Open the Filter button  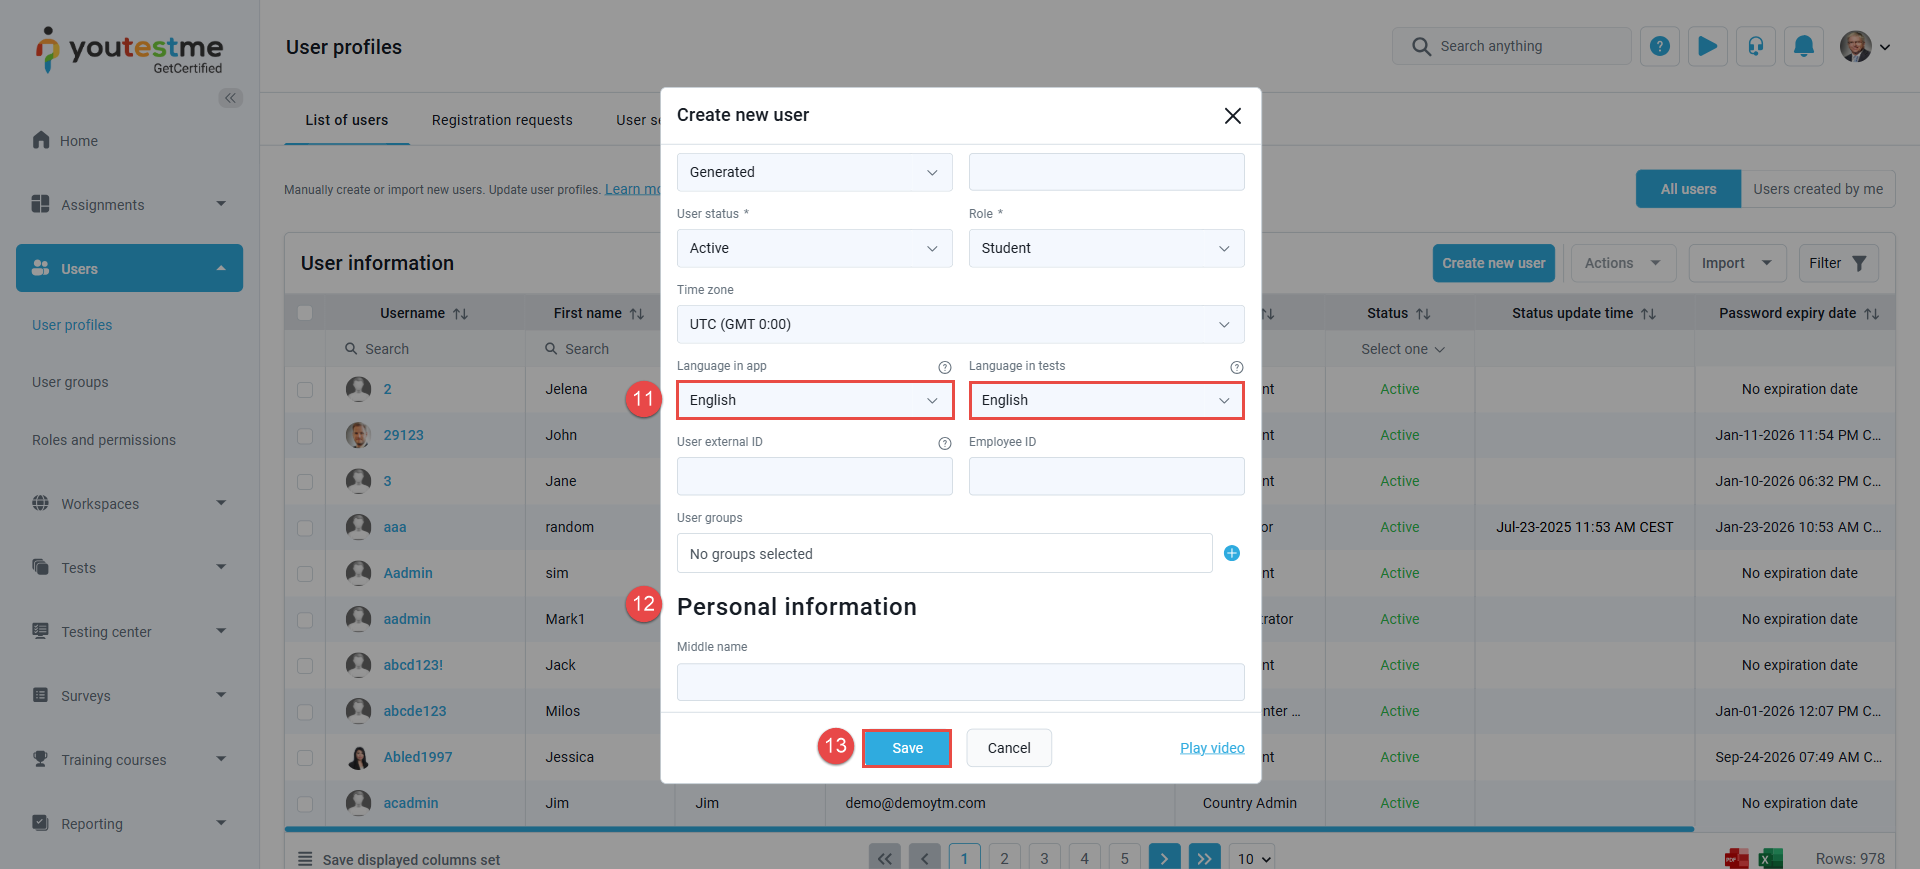(x=1838, y=263)
